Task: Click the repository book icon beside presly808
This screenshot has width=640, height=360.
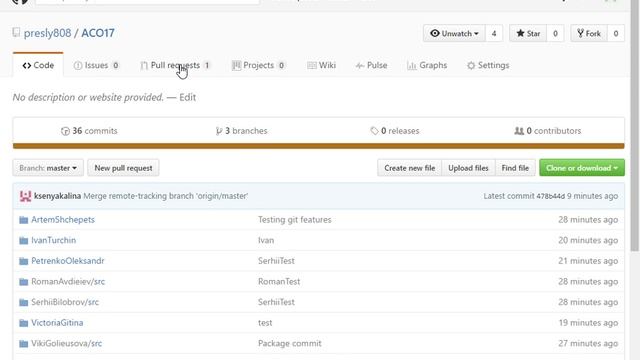Action: 16,33
